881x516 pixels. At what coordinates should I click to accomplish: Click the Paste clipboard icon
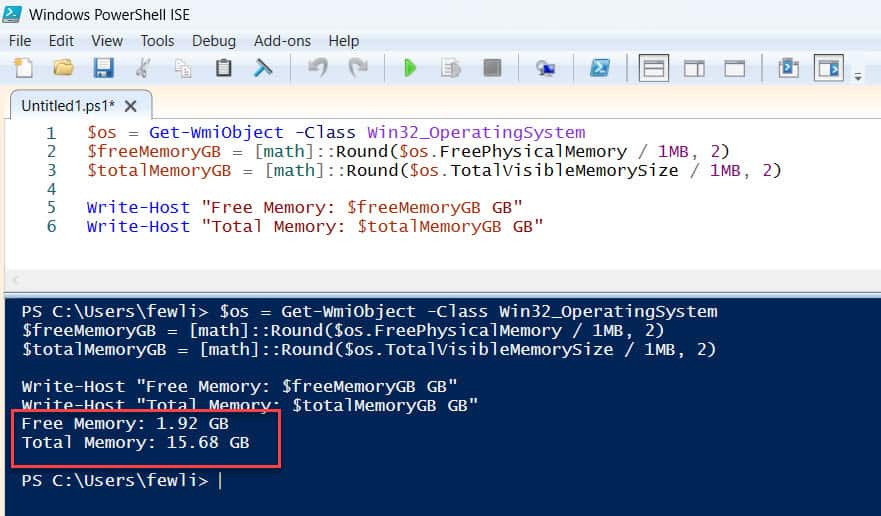(x=224, y=68)
